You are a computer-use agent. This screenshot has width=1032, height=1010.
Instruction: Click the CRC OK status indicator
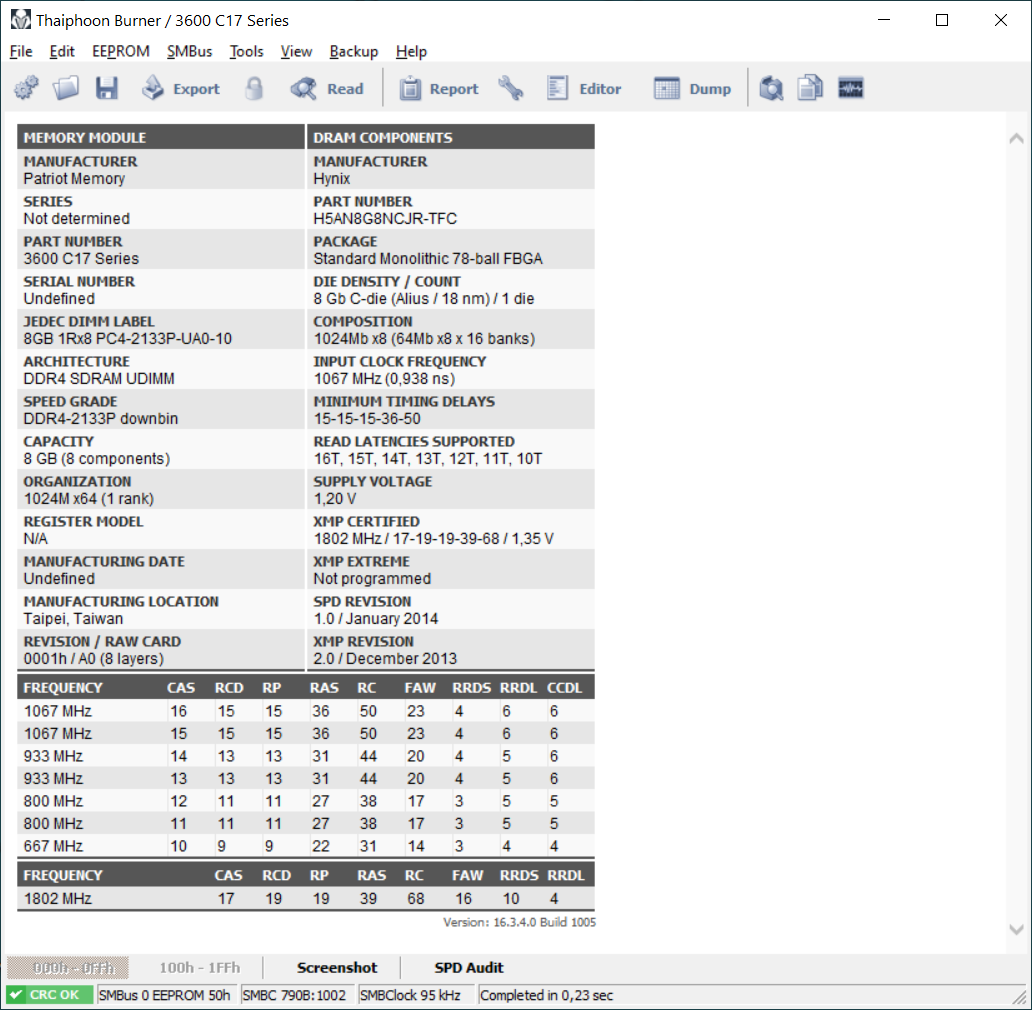[50, 995]
